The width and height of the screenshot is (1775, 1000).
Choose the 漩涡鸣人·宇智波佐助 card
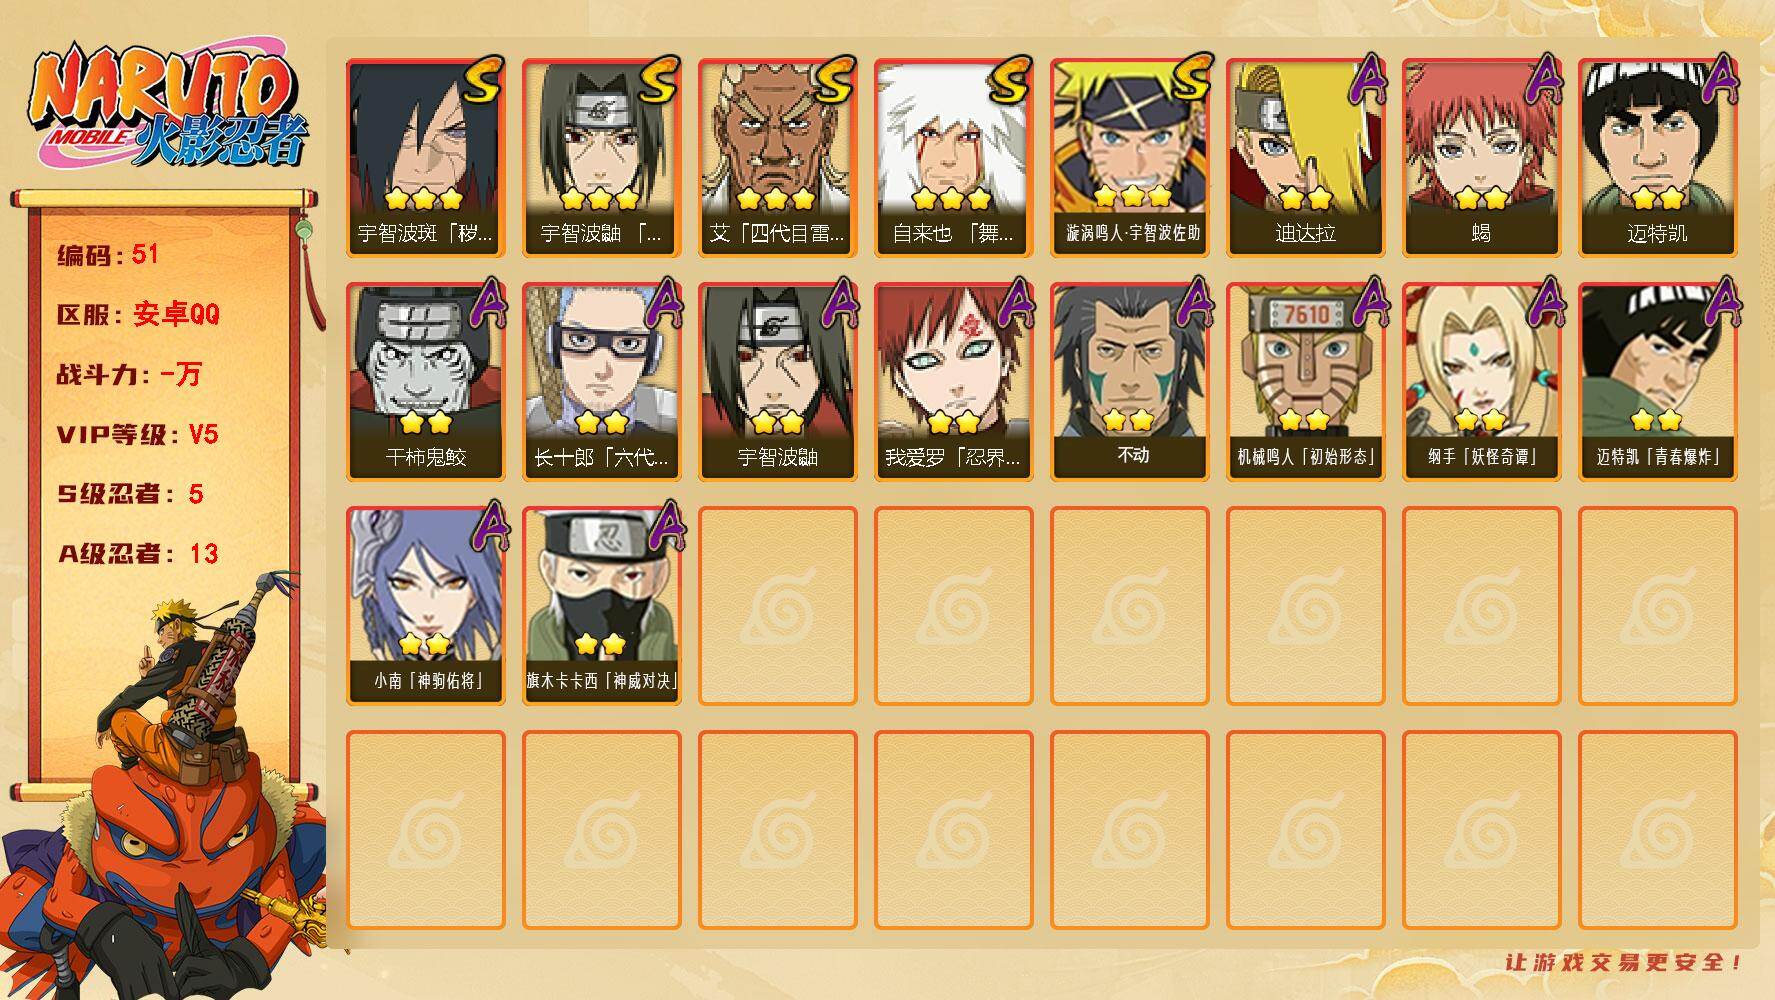pos(1130,158)
